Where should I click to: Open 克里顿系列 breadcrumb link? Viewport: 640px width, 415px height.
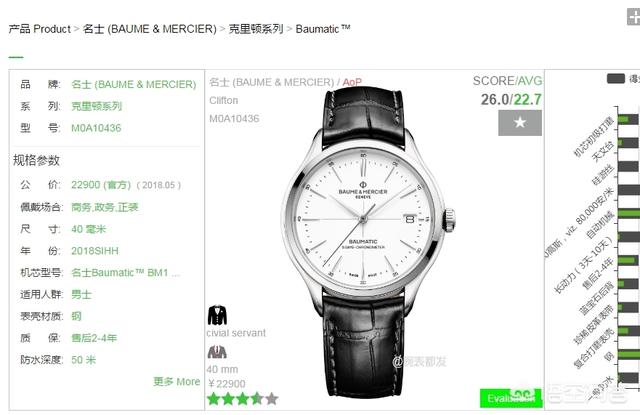[256, 29]
